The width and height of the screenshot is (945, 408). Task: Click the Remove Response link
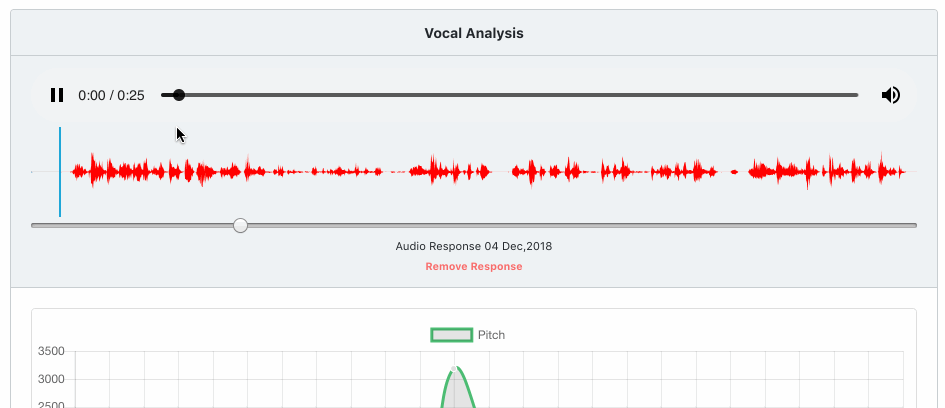[474, 266]
